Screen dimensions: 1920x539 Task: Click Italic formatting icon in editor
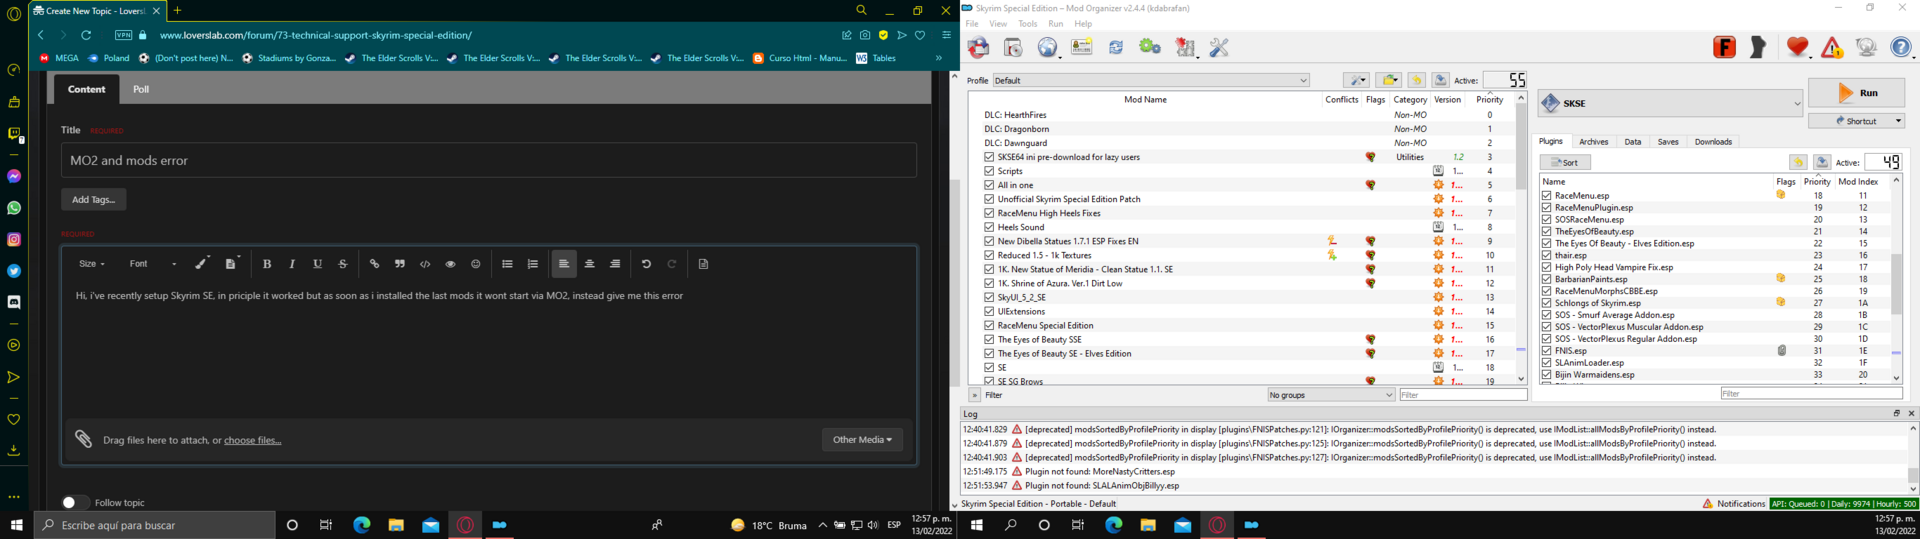tap(292, 264)
